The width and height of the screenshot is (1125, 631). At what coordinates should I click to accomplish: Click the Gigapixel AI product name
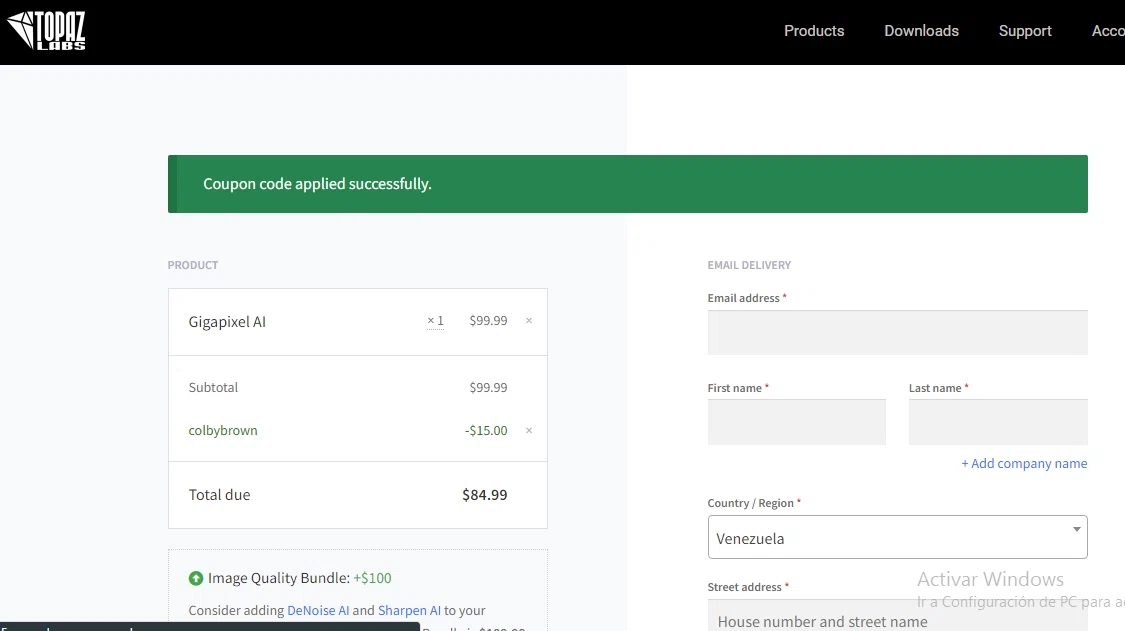227,322
